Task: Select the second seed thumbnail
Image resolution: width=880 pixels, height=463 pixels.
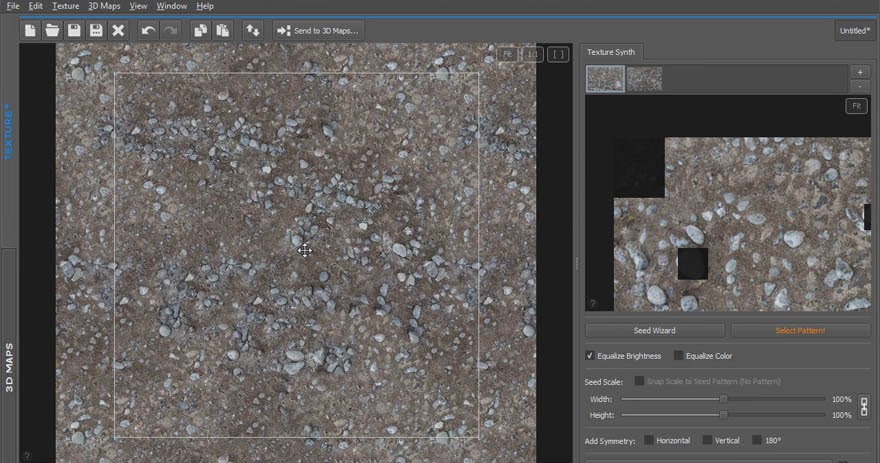Action: [x=644, y=79]
